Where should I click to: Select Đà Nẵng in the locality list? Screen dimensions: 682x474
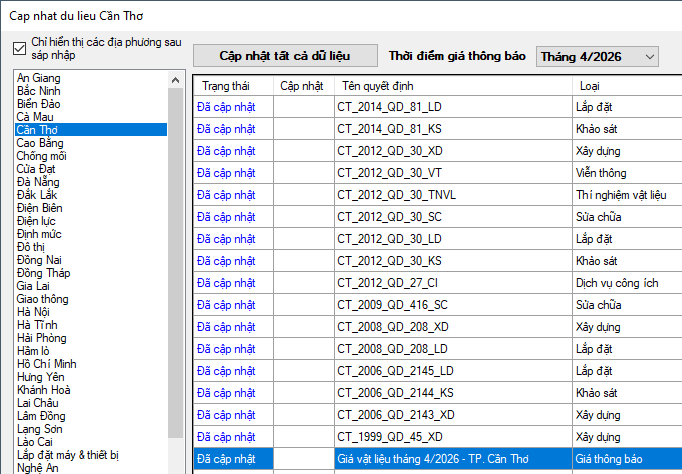38,182
